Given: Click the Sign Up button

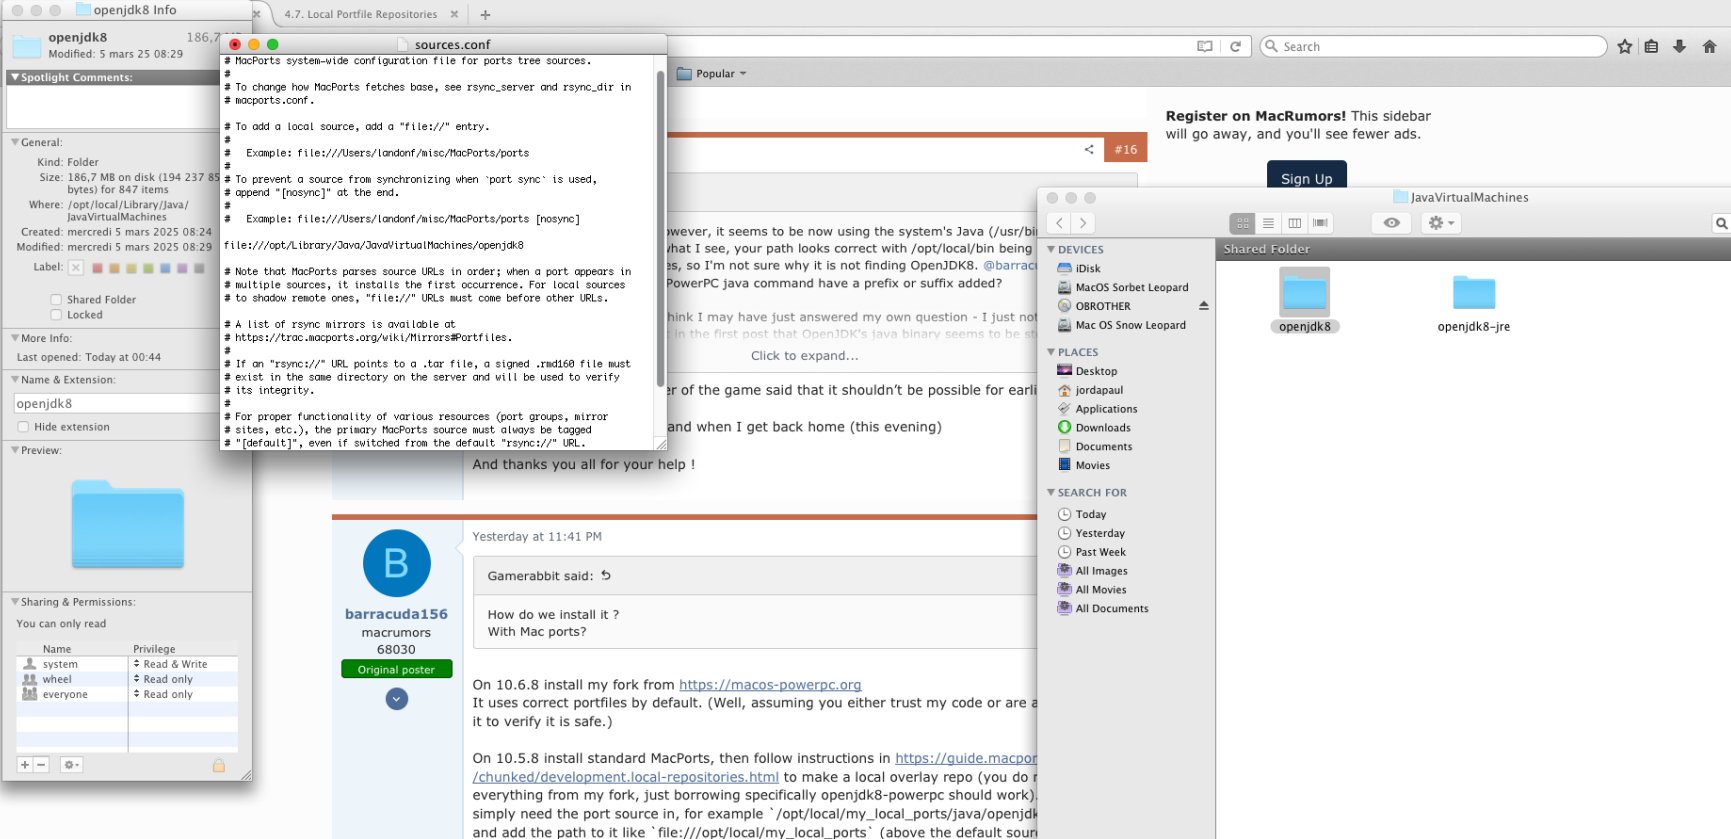Looking at the screenshot, I should click(1307, 176).
